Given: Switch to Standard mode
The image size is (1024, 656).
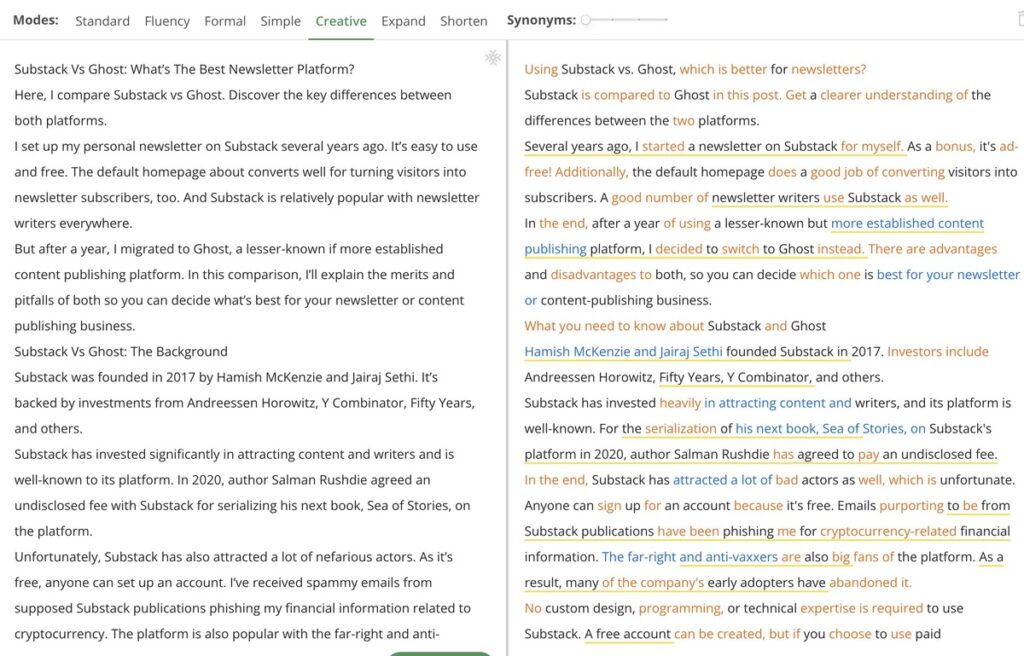Looking at the screenshot, I should click(x=102, y=21).
